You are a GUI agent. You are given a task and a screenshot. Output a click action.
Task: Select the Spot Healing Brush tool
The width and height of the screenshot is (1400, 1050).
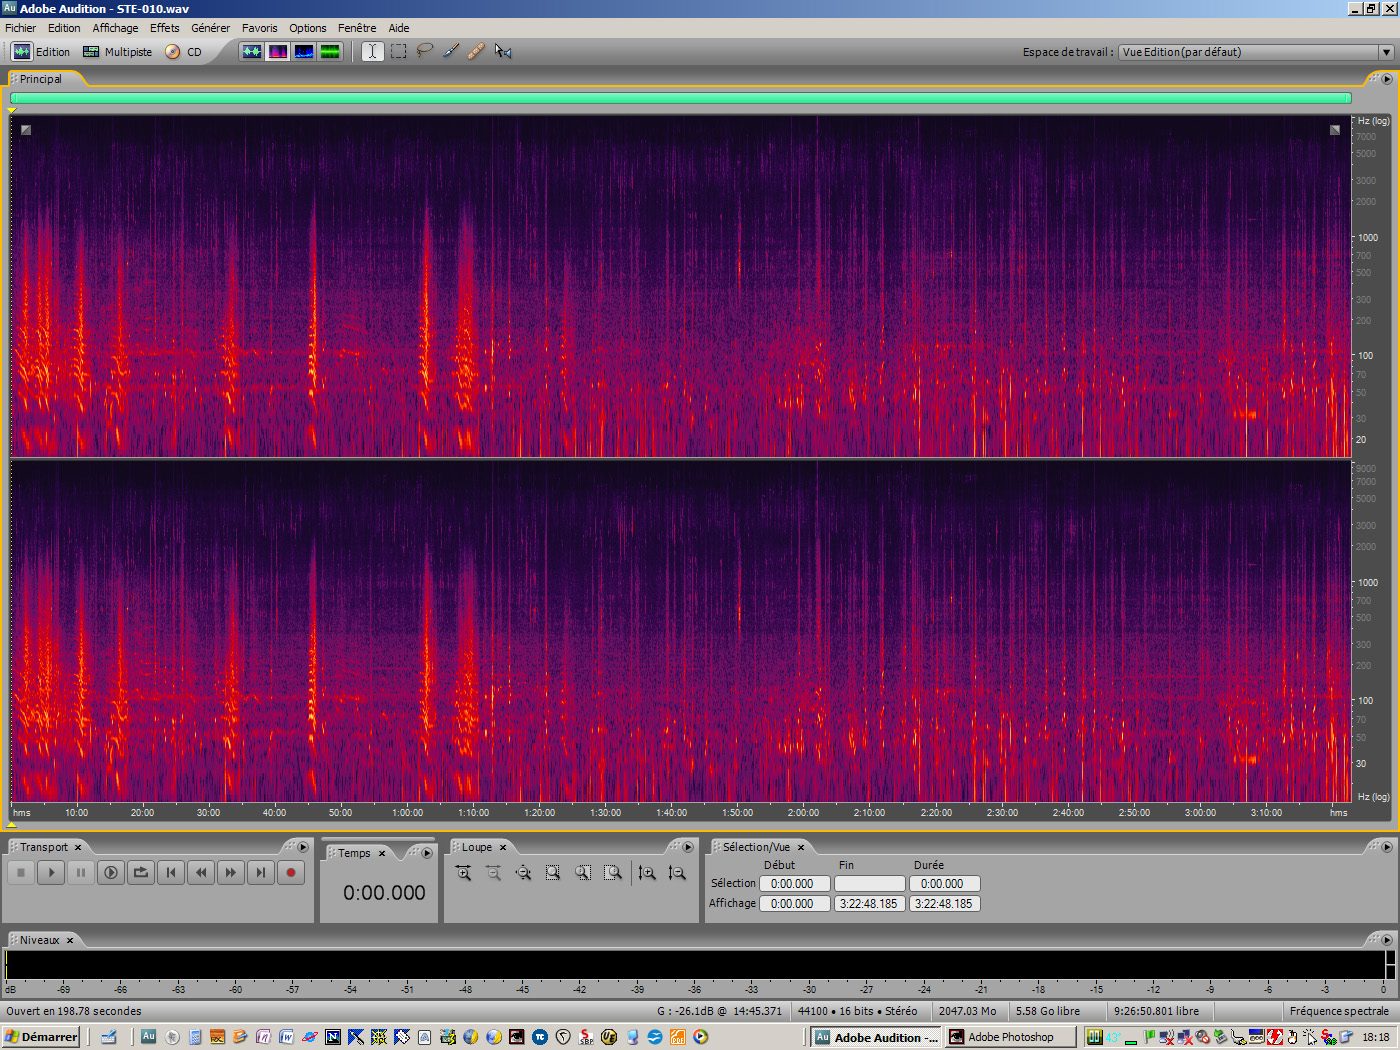click(x=475, y=51)
